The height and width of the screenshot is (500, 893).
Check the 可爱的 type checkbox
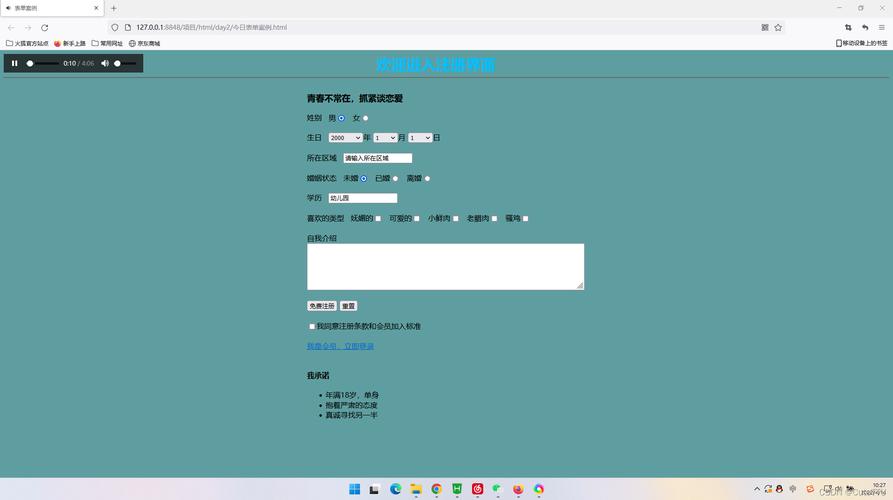coord(417,219)
